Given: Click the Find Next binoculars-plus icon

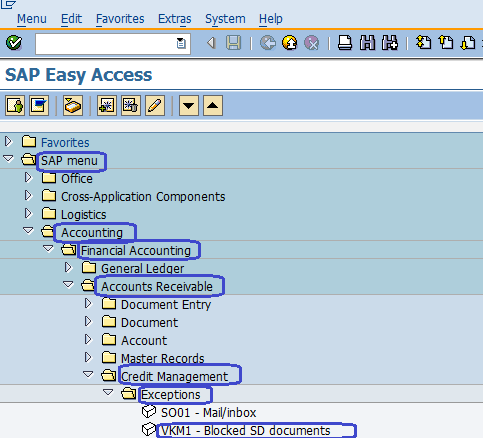Looking at the screenshot, I should click(x=390, y=43).
